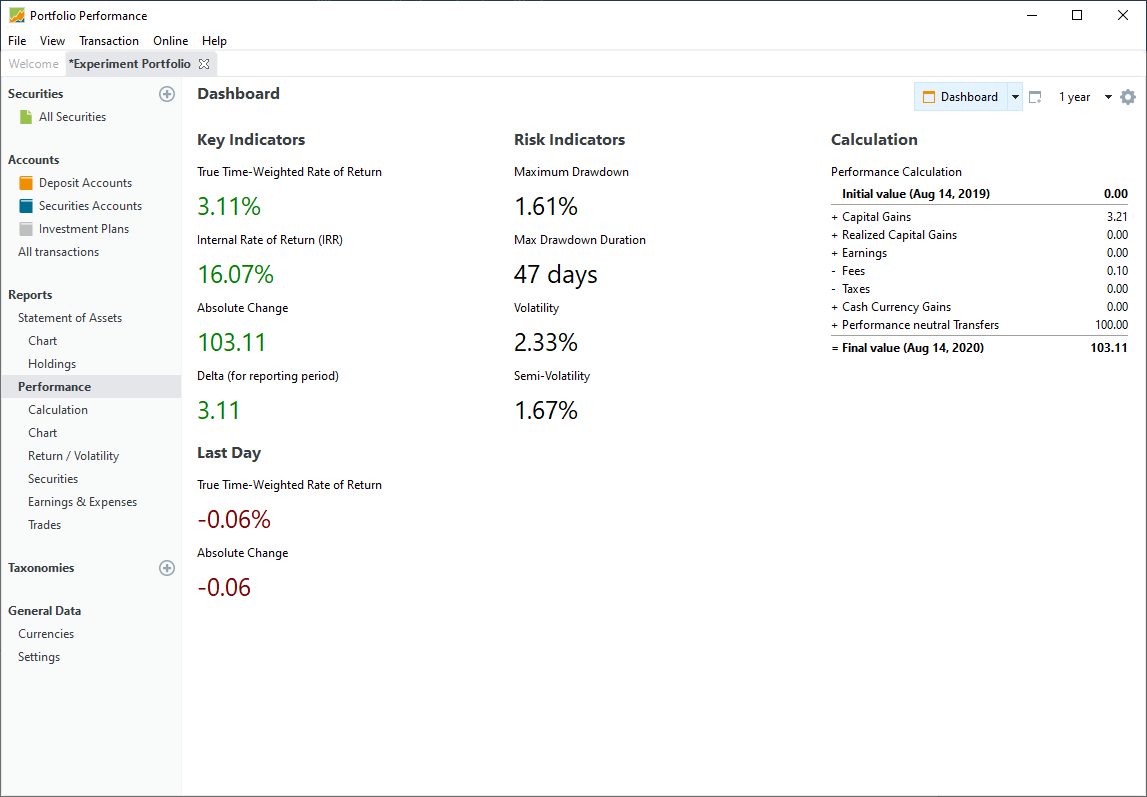Click the add security plus icon

(167, 94)
